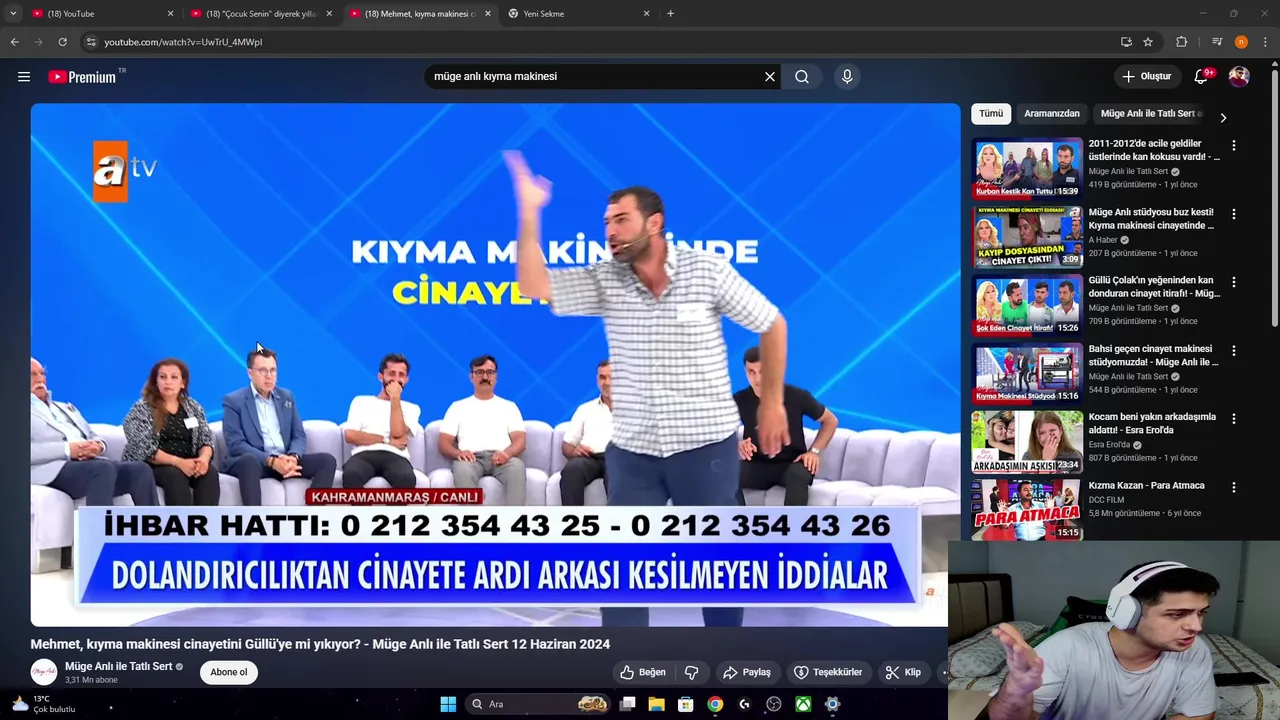1280x720 pixels.
Task: Open video '2011-2012'de acile geldiler' thumbnail
Action: [1027, 168]
